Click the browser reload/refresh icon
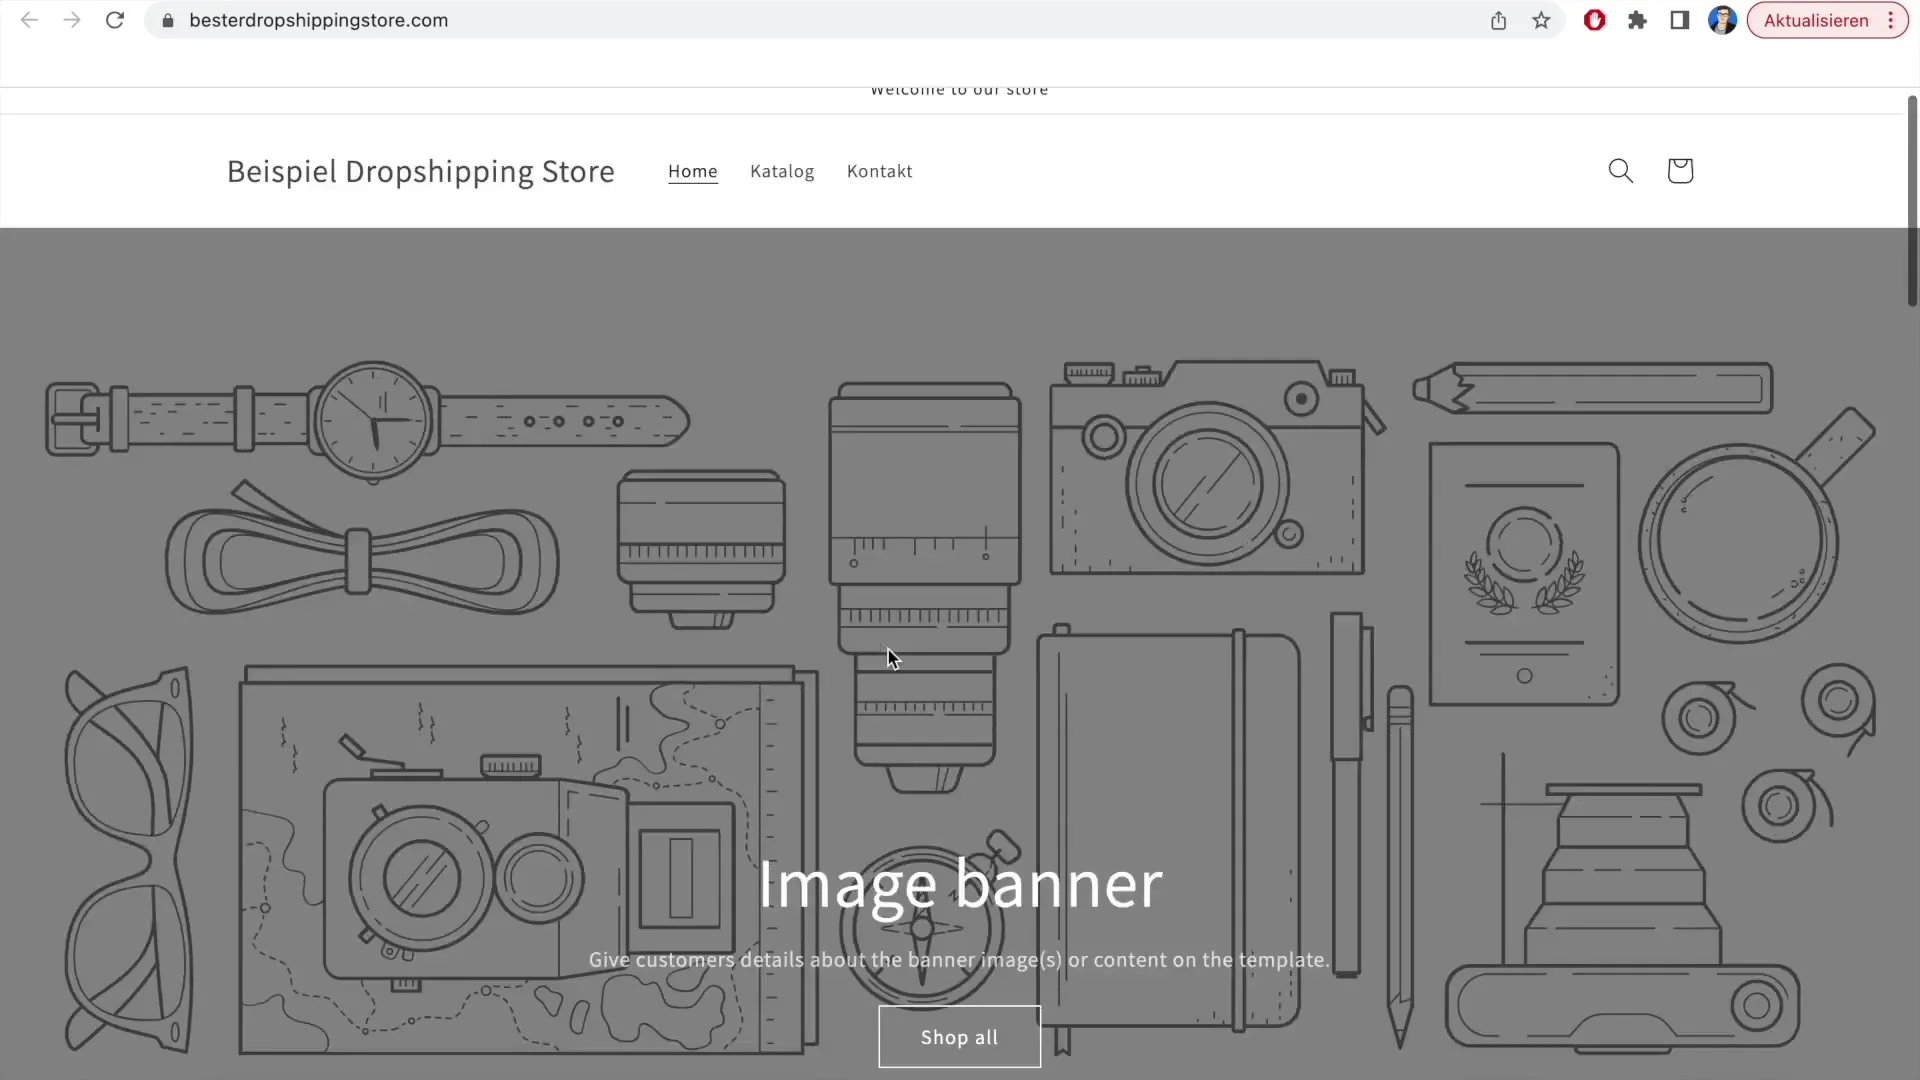The image size is (1920, 1080). pos(115,20)
